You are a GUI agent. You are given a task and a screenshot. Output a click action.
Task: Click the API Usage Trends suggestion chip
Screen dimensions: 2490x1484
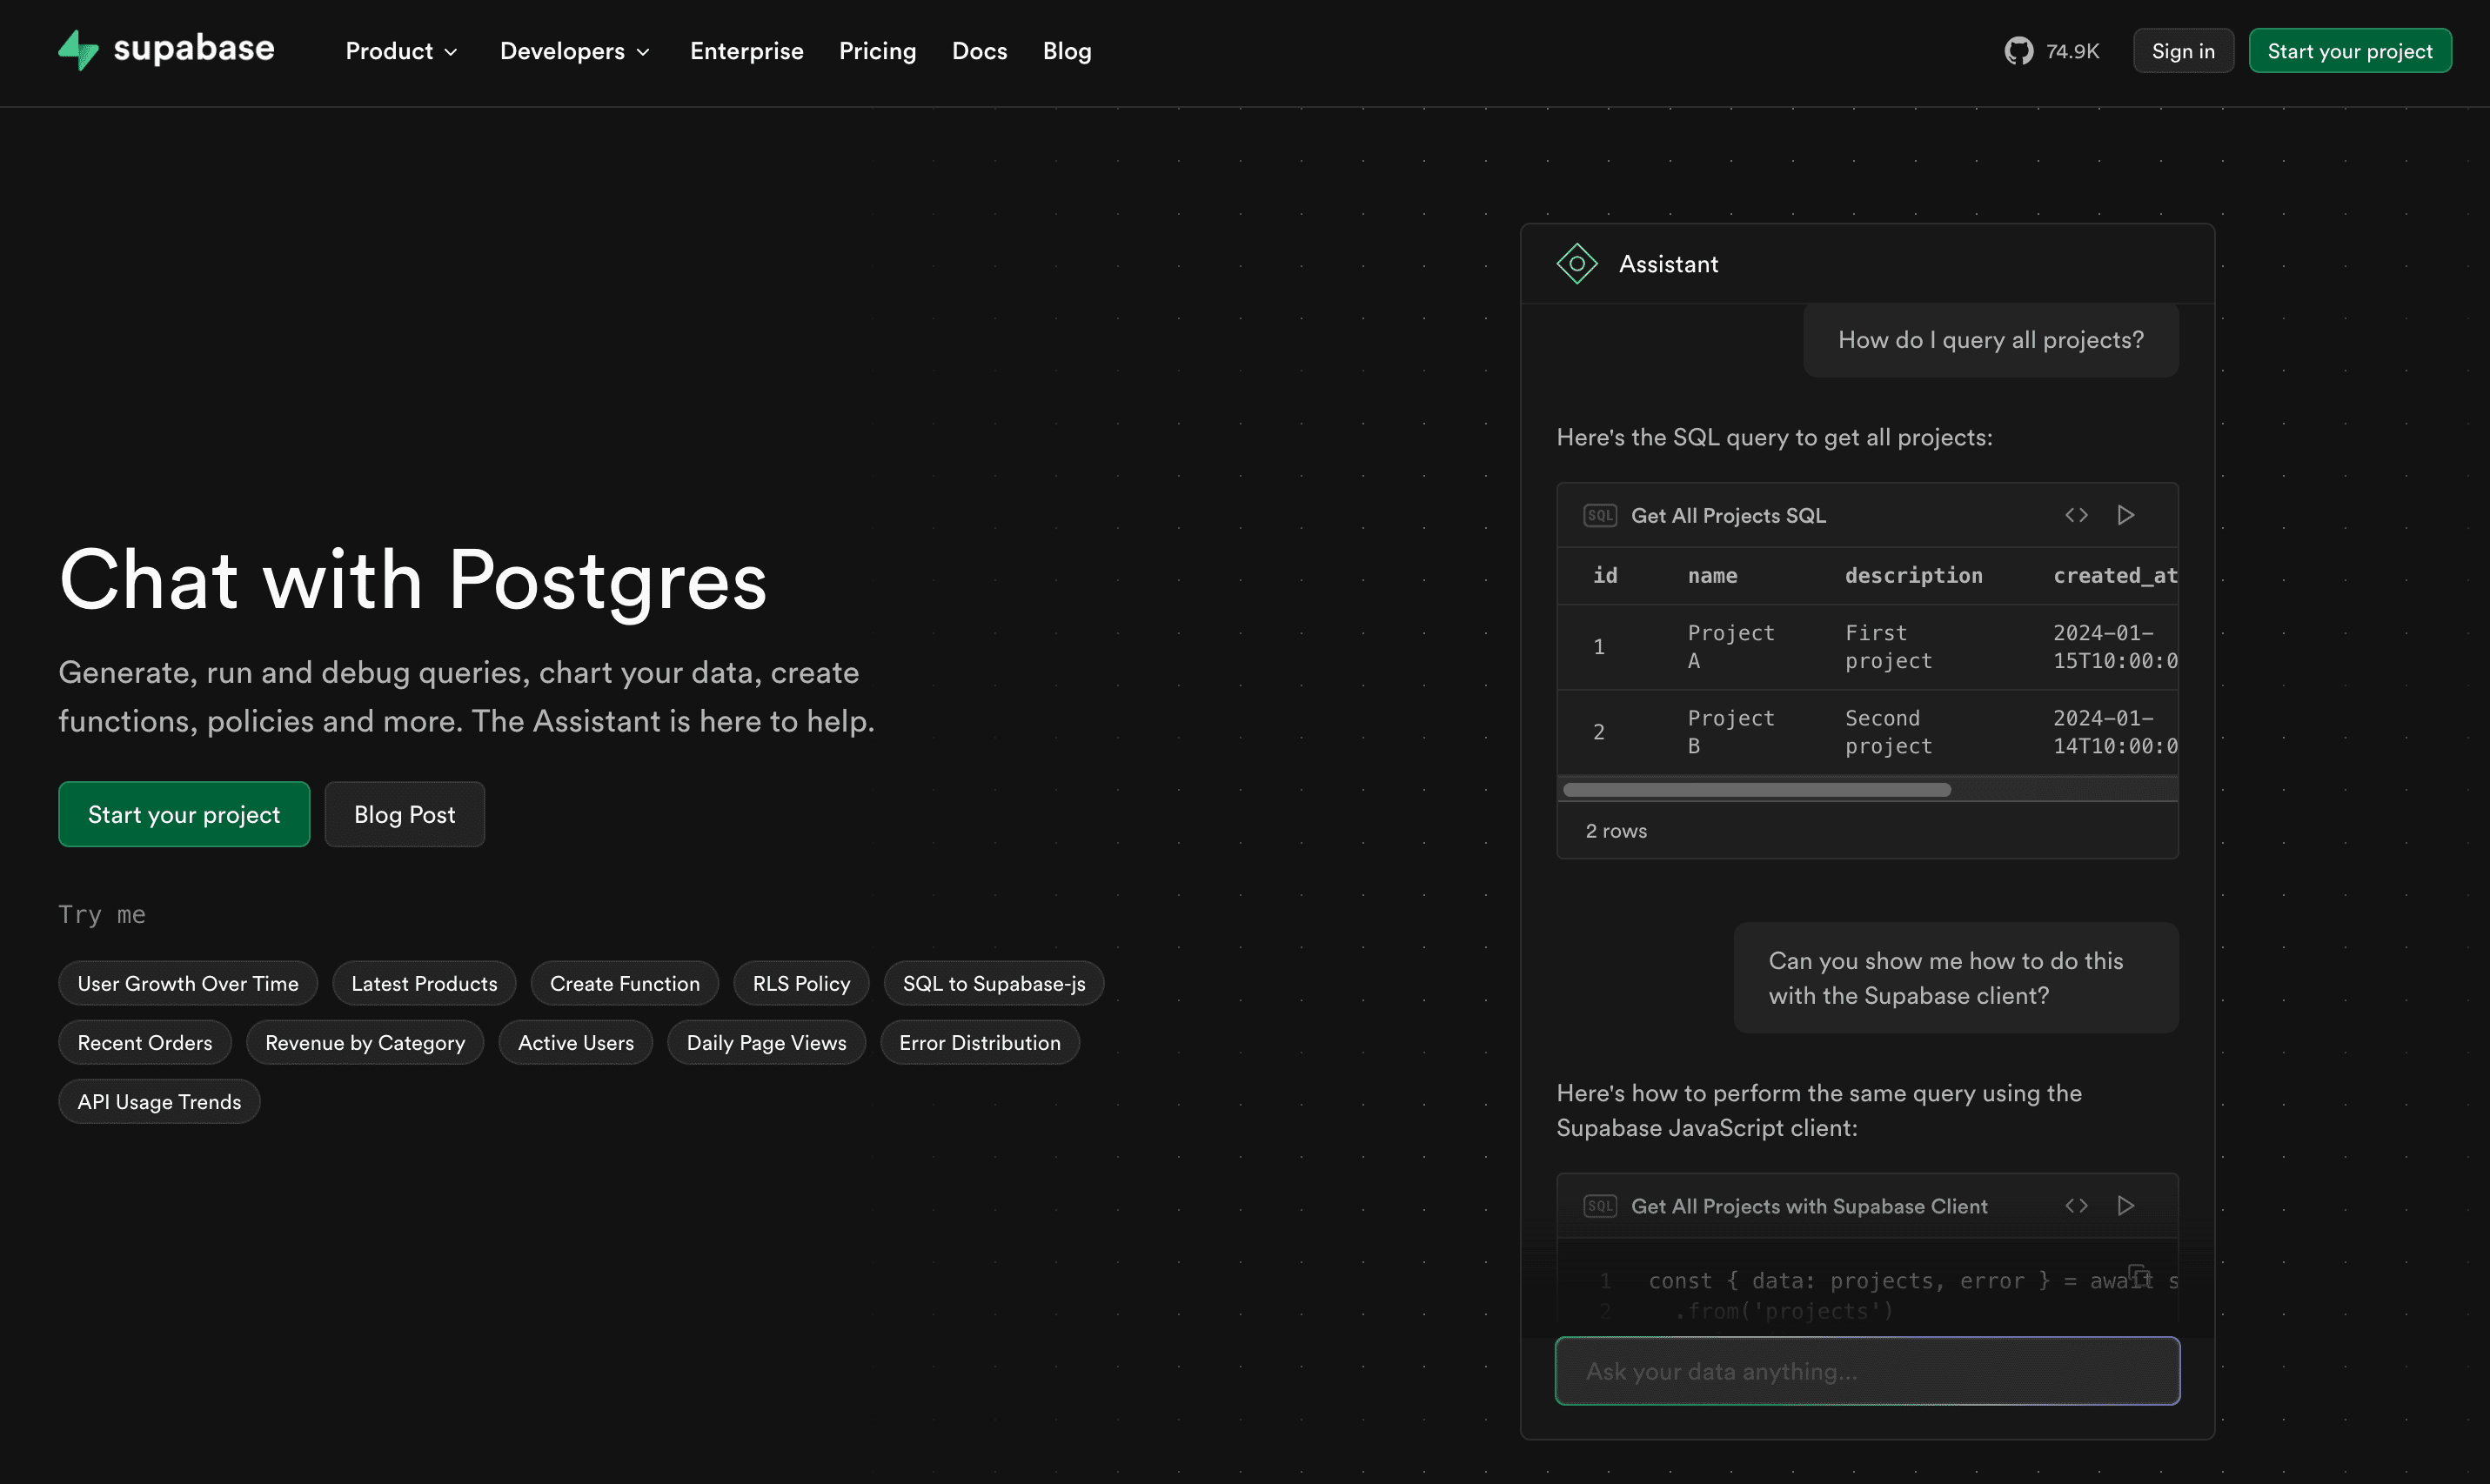point(159,1100)
